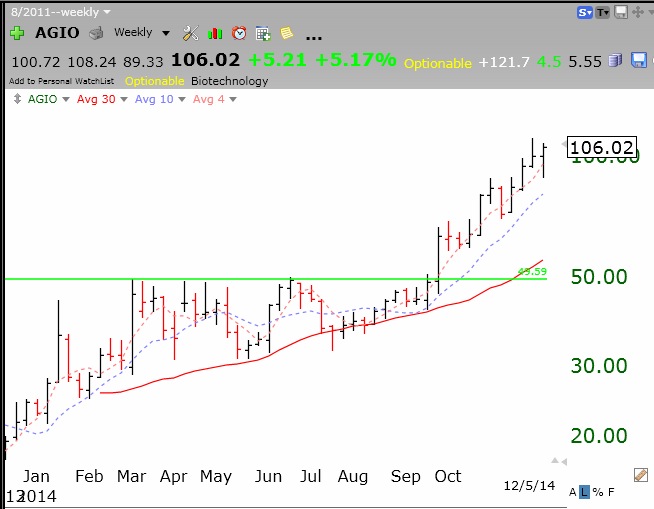Click the 50.00 price axis label
The width and height of the screenshot is (654, 509).
point(599,277)
